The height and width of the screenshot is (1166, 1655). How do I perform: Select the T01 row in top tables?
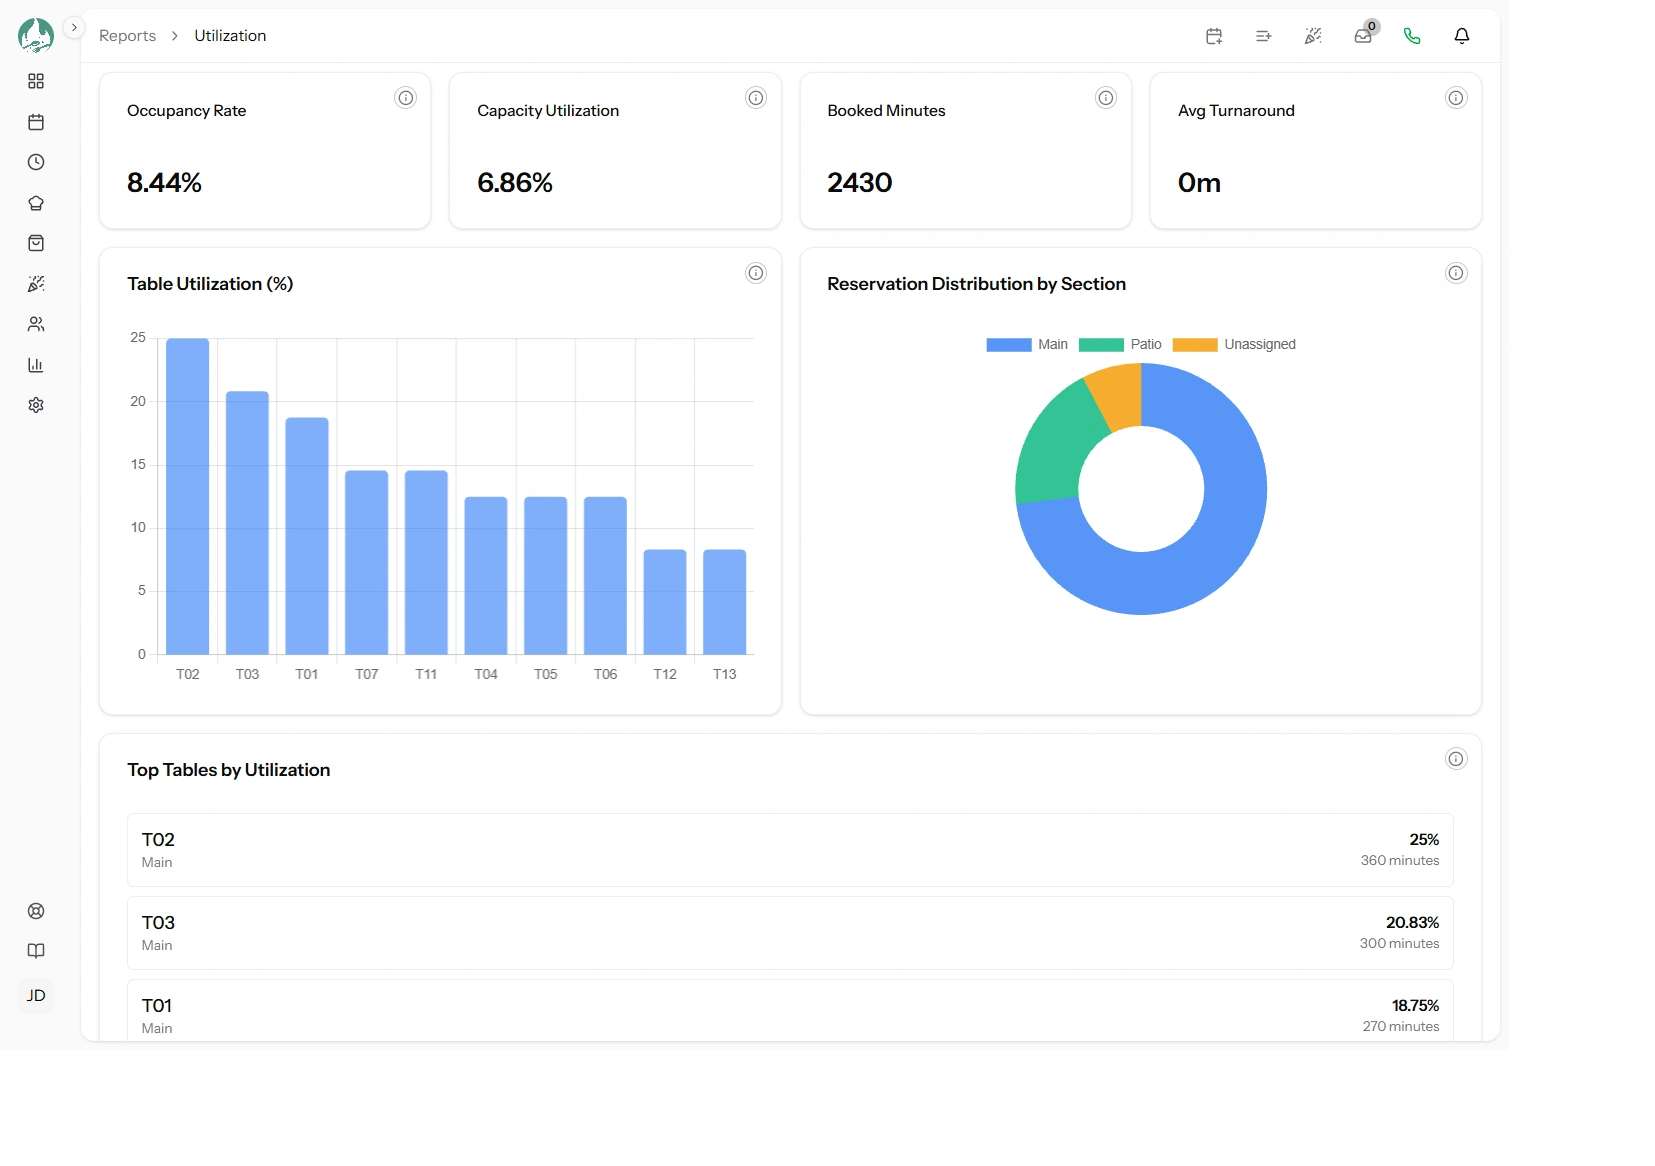[x=790, y=1010]
